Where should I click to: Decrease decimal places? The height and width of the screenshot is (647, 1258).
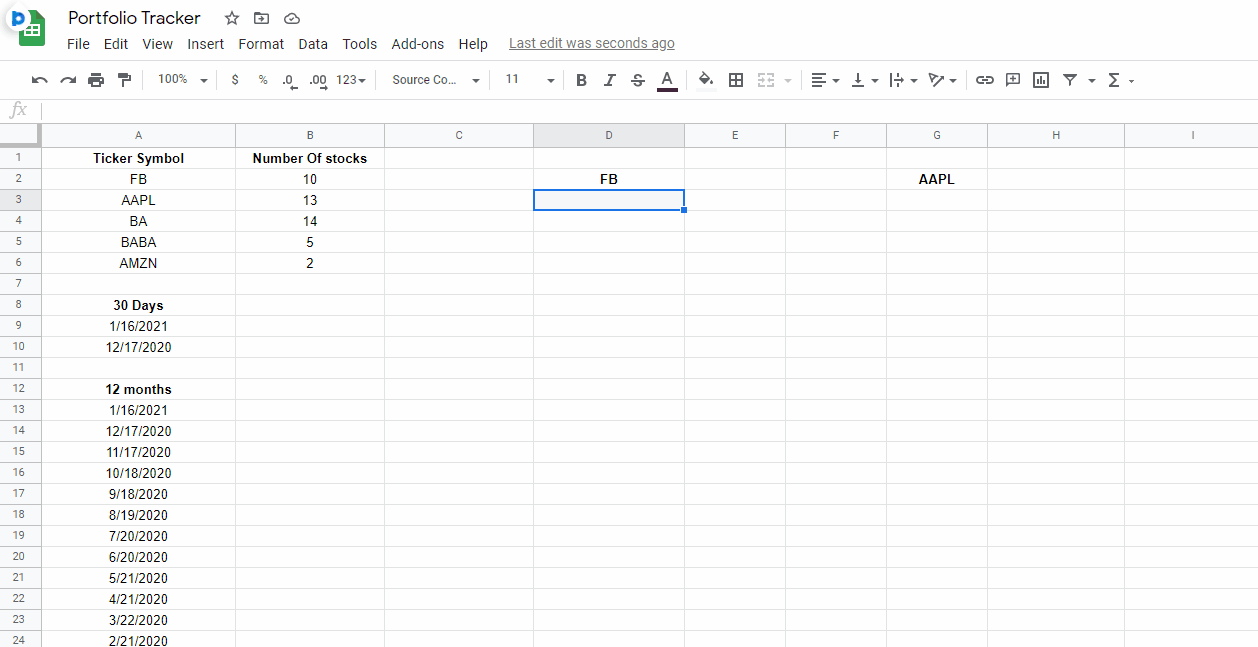pyautogui.click(x=289, y=80)
